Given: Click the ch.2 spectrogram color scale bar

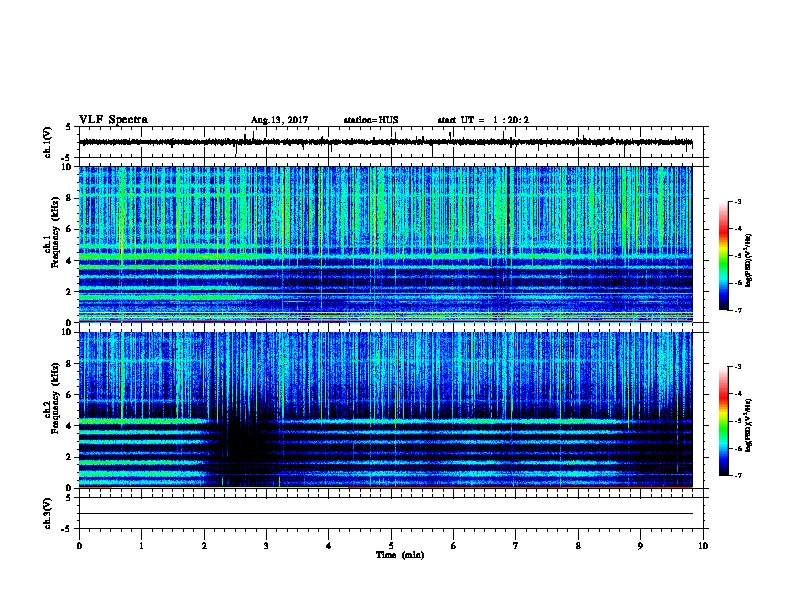Looking at the screenshot, I should tap(723, 421).
